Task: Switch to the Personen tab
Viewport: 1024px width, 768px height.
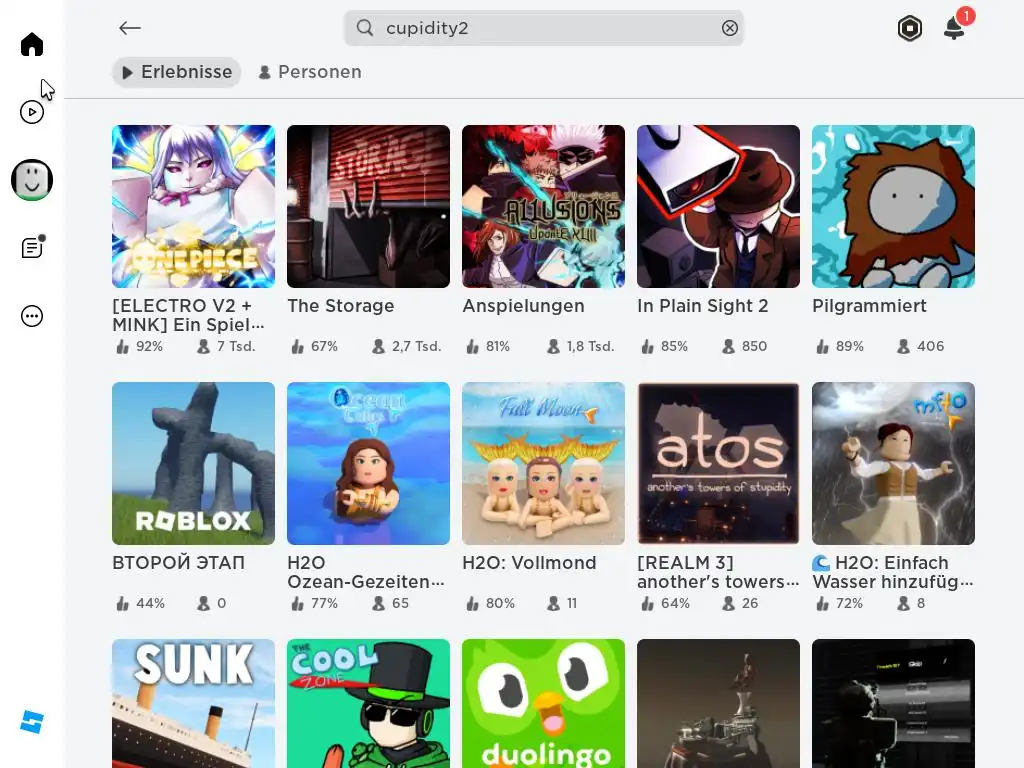Action: [x=310, y=72]
